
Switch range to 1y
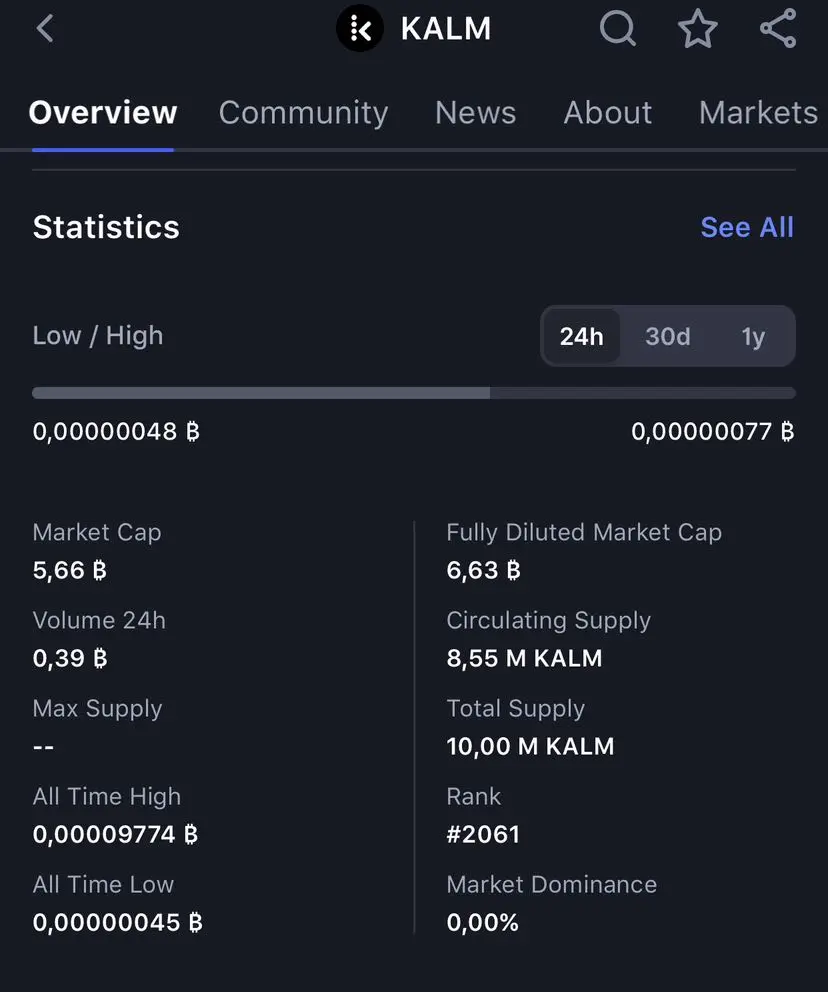[x=753, y=337]
